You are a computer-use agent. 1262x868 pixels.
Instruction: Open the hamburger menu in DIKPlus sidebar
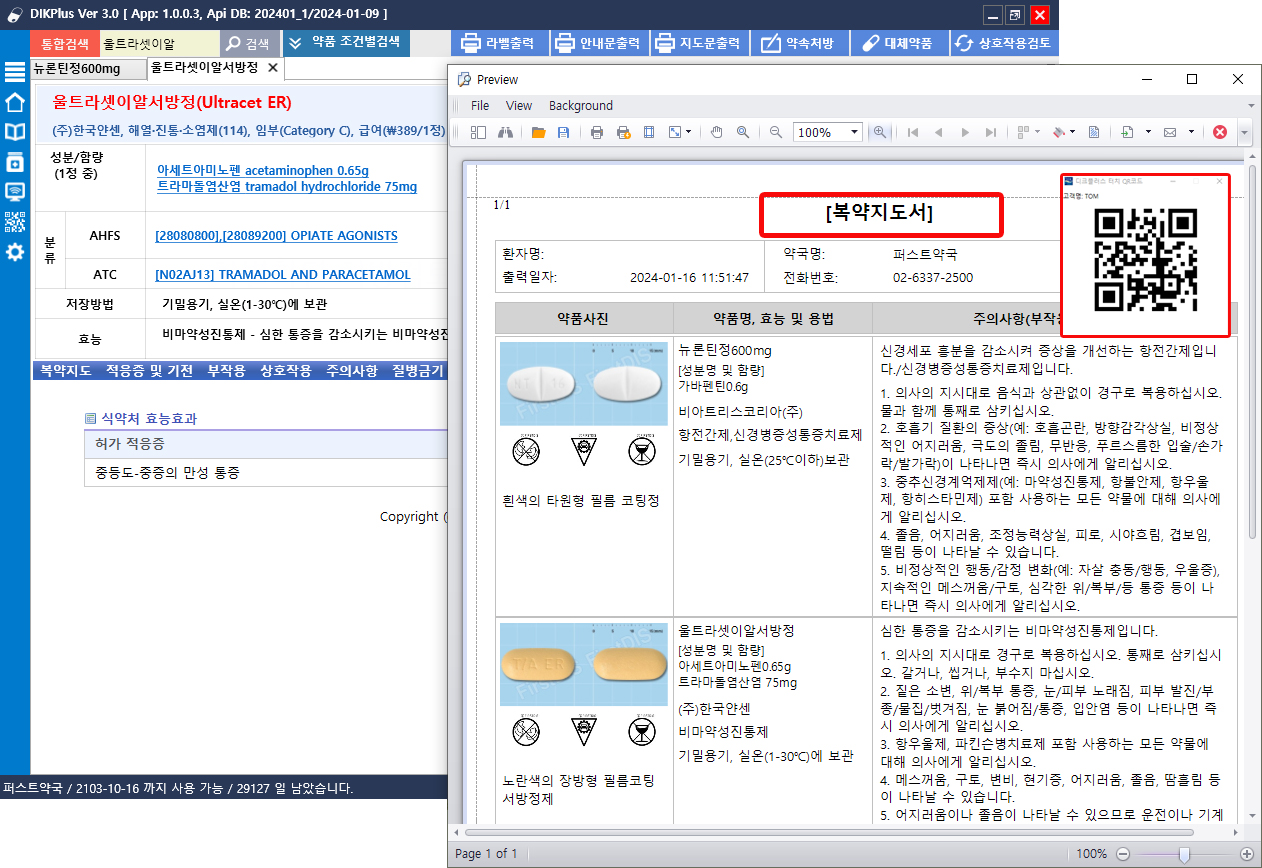pyautogui.click(x=15, y=71)
